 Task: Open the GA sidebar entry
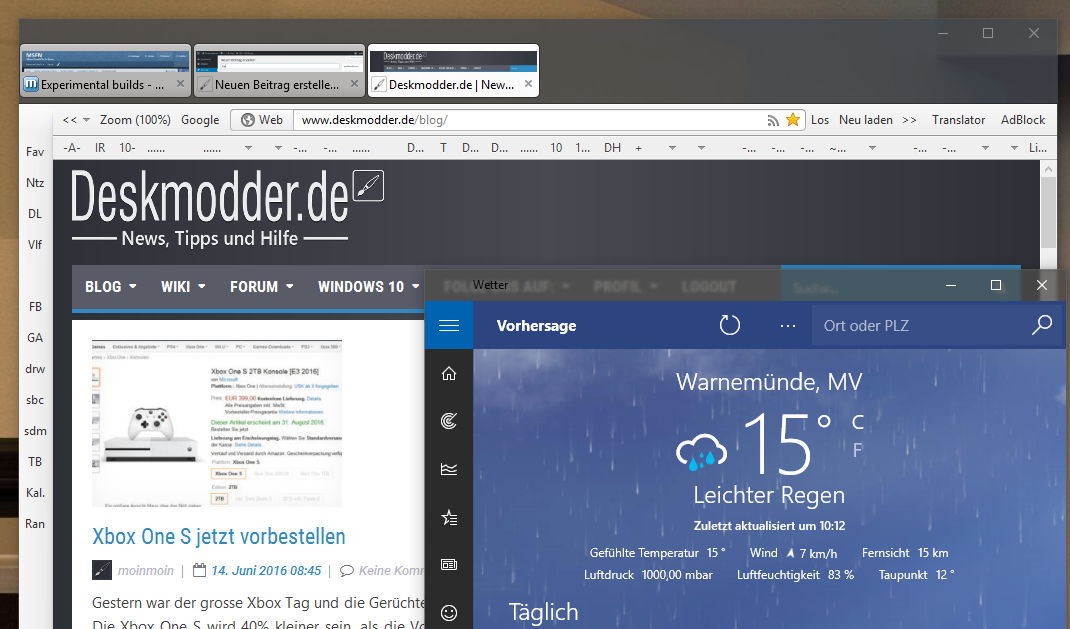(35, 338)
